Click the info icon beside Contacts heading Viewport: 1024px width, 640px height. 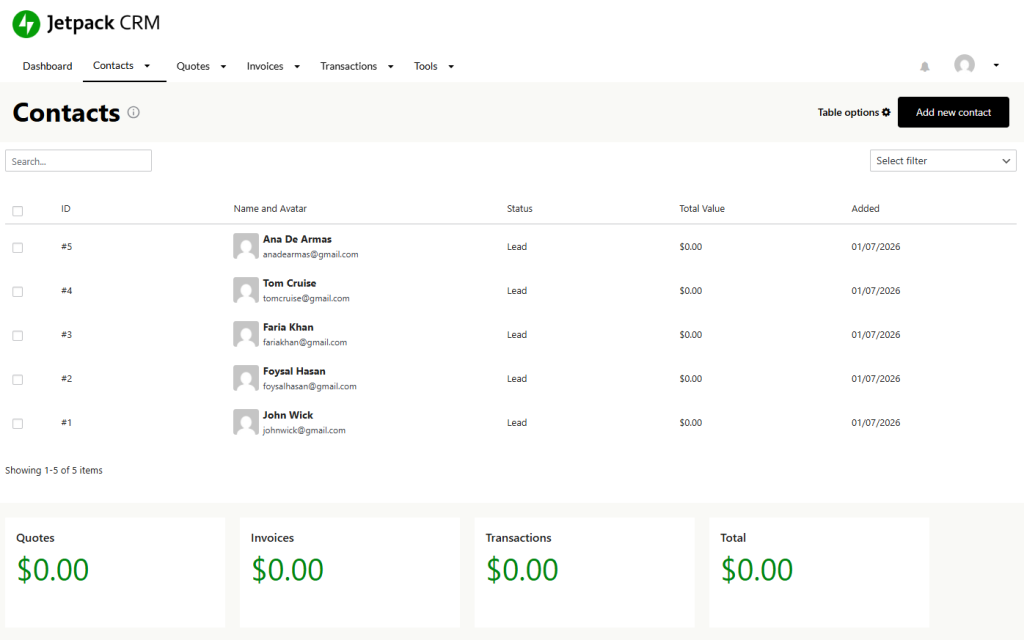pyautogui.click(x=134, y=112)
